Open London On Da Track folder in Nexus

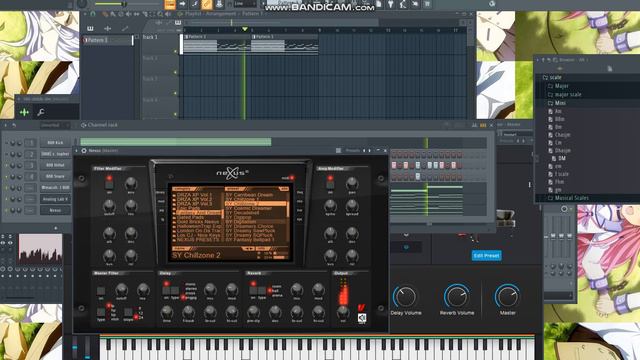coord(197,231)
